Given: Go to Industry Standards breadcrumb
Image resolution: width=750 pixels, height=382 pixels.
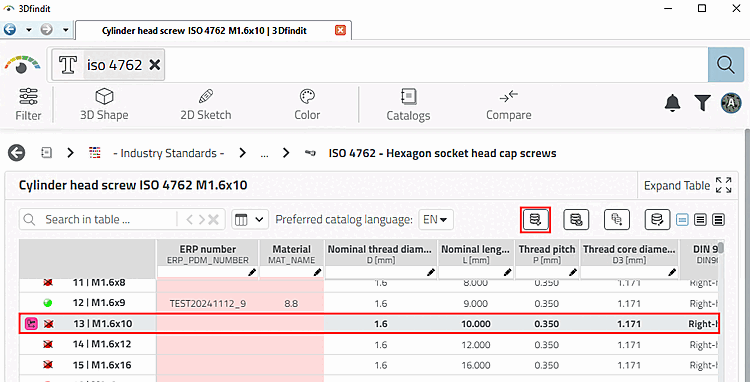Looking at the screenshot, I should 169,153.
